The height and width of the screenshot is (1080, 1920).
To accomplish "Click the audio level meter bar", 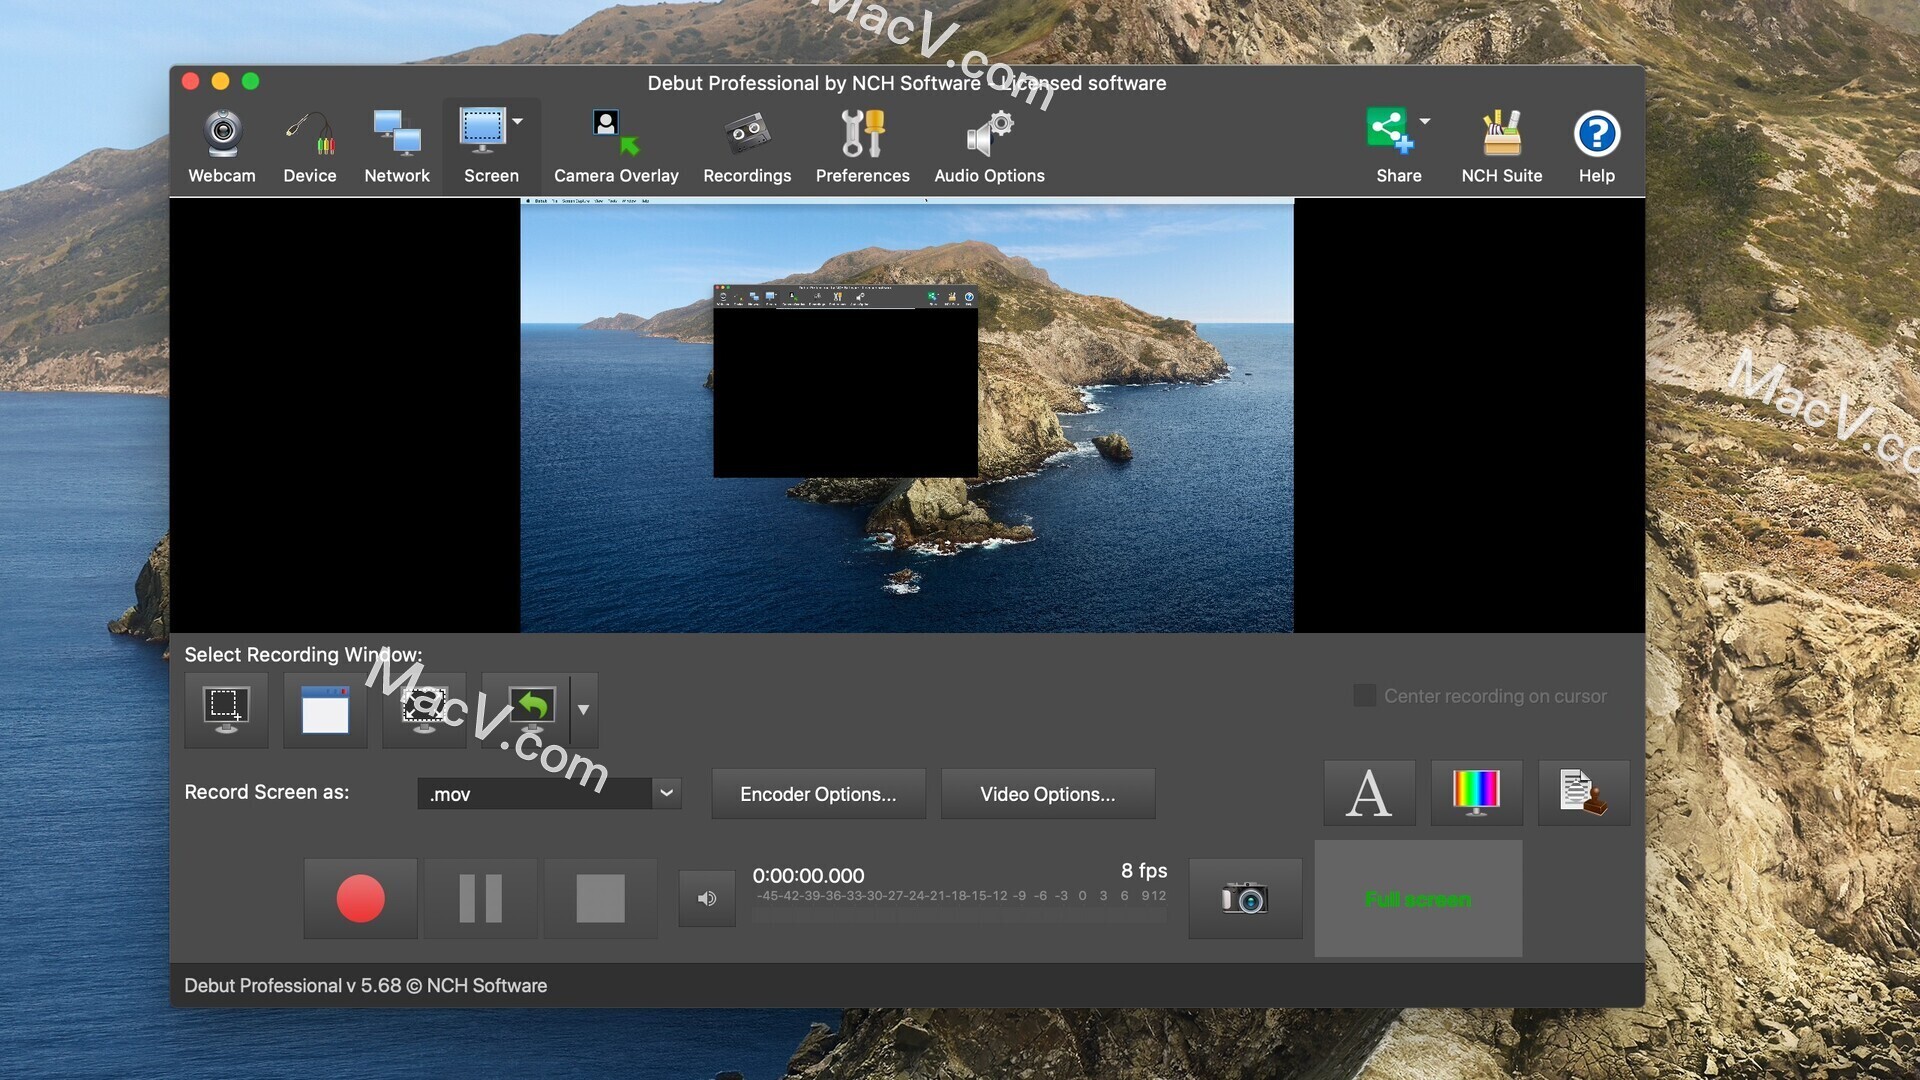I will pyautogui.click(x=959, y=914).
